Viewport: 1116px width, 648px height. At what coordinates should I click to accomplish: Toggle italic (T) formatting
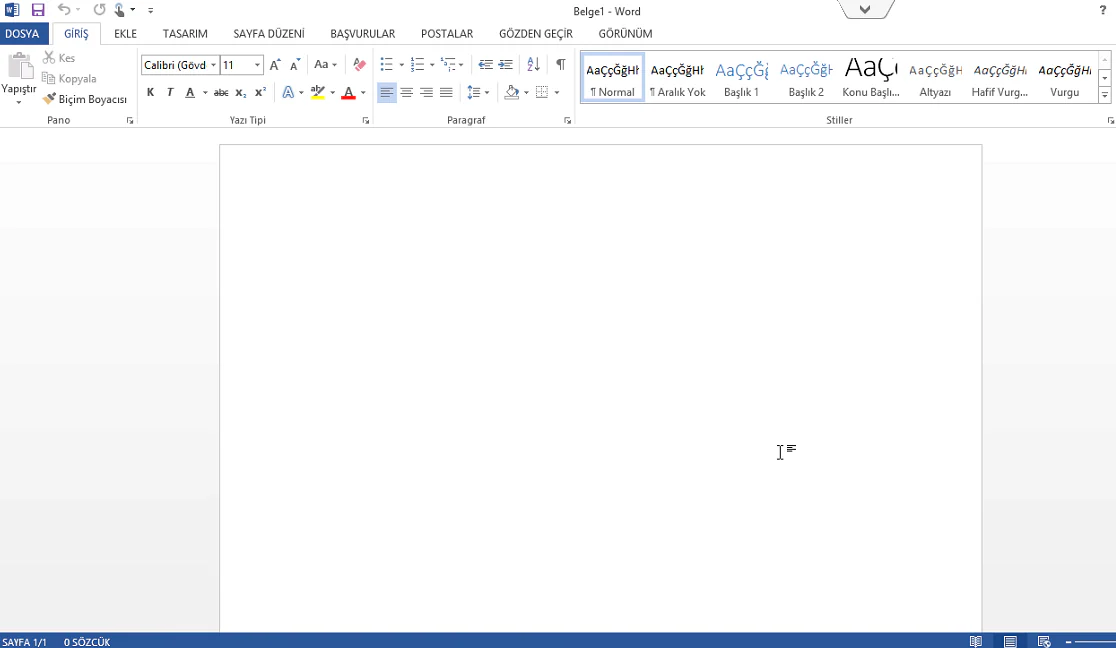click(170, 93)
